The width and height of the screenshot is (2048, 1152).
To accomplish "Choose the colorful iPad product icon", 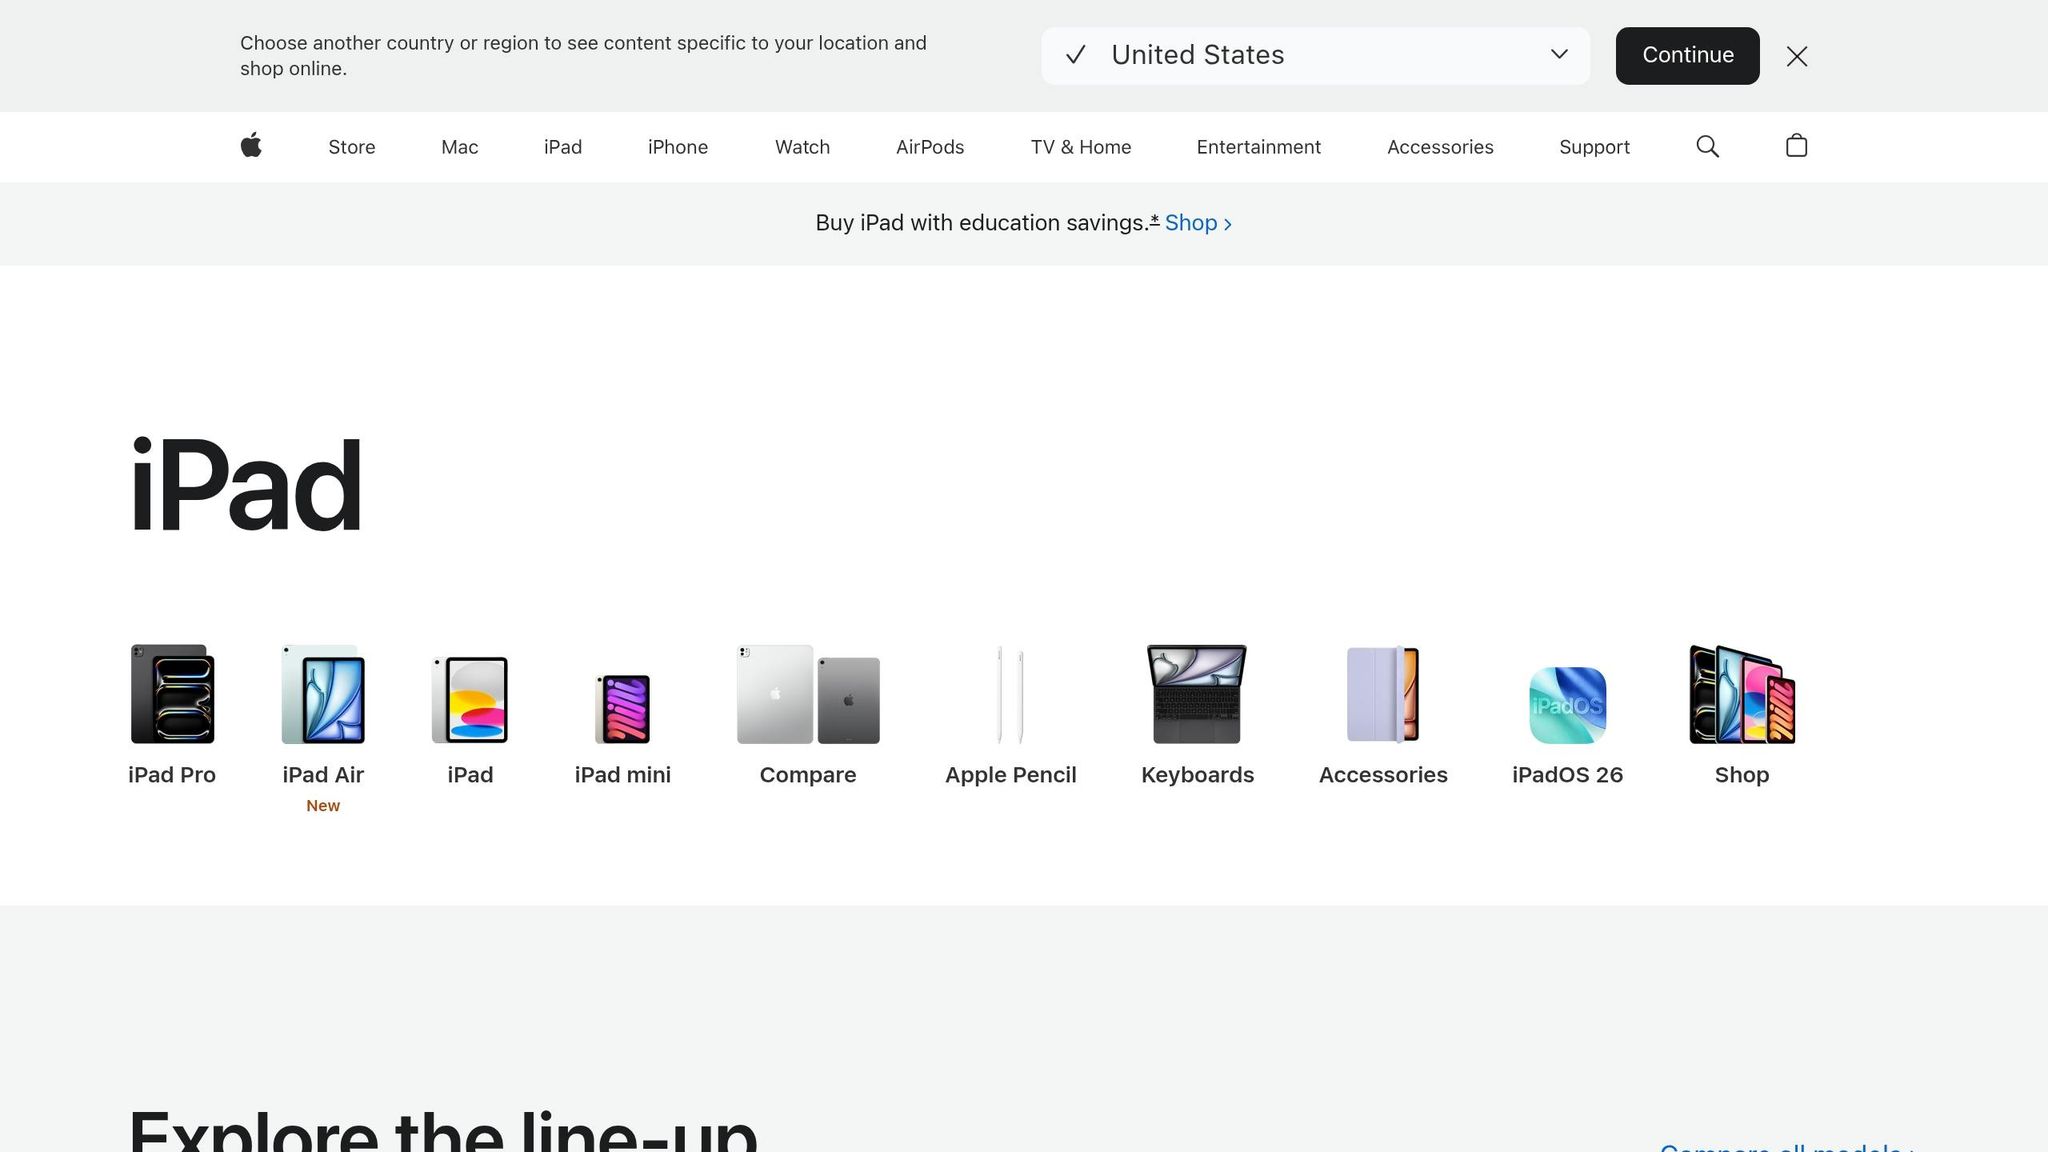I will (470, 700).
